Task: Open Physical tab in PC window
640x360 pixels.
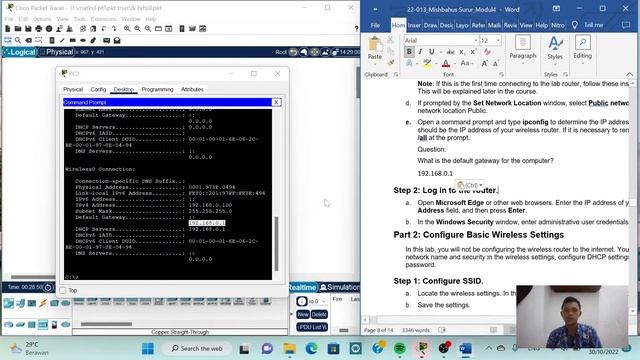Action: 73,89
